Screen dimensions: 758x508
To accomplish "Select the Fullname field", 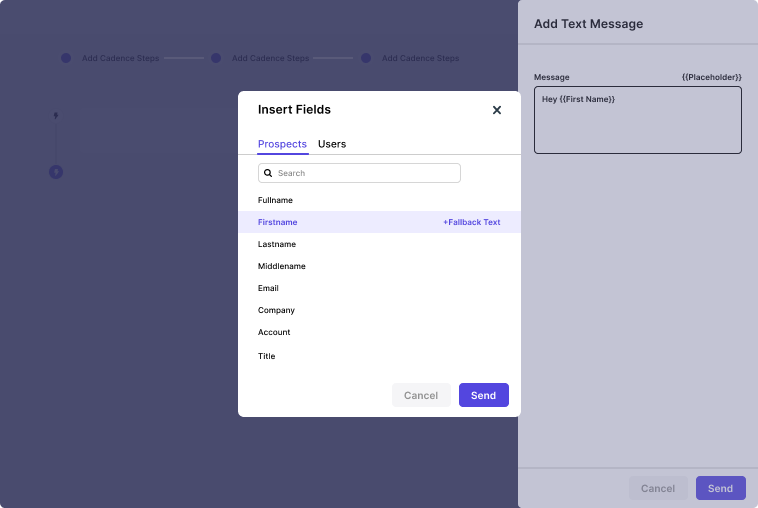I will (x=379, y=200).
